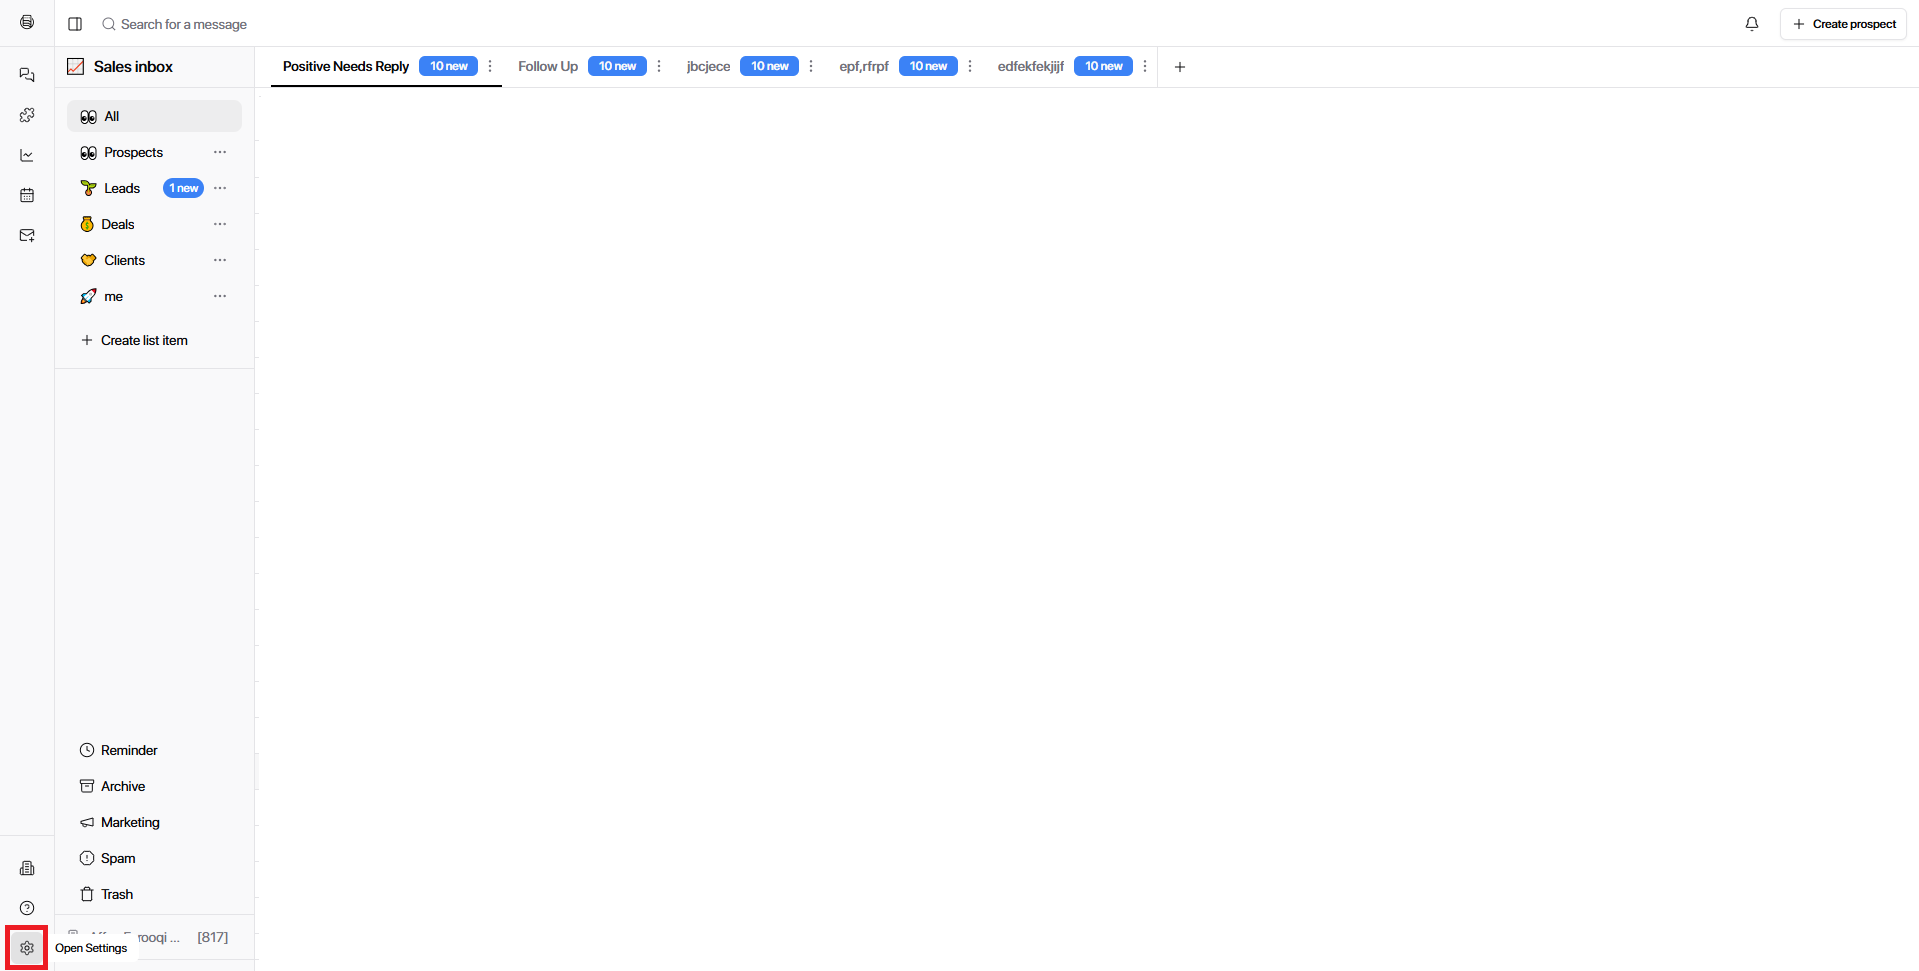Screen dimensions: 1919x971
Task: Click the notification bell icon
Action: pyautogui.click(x=1751, y=24)
